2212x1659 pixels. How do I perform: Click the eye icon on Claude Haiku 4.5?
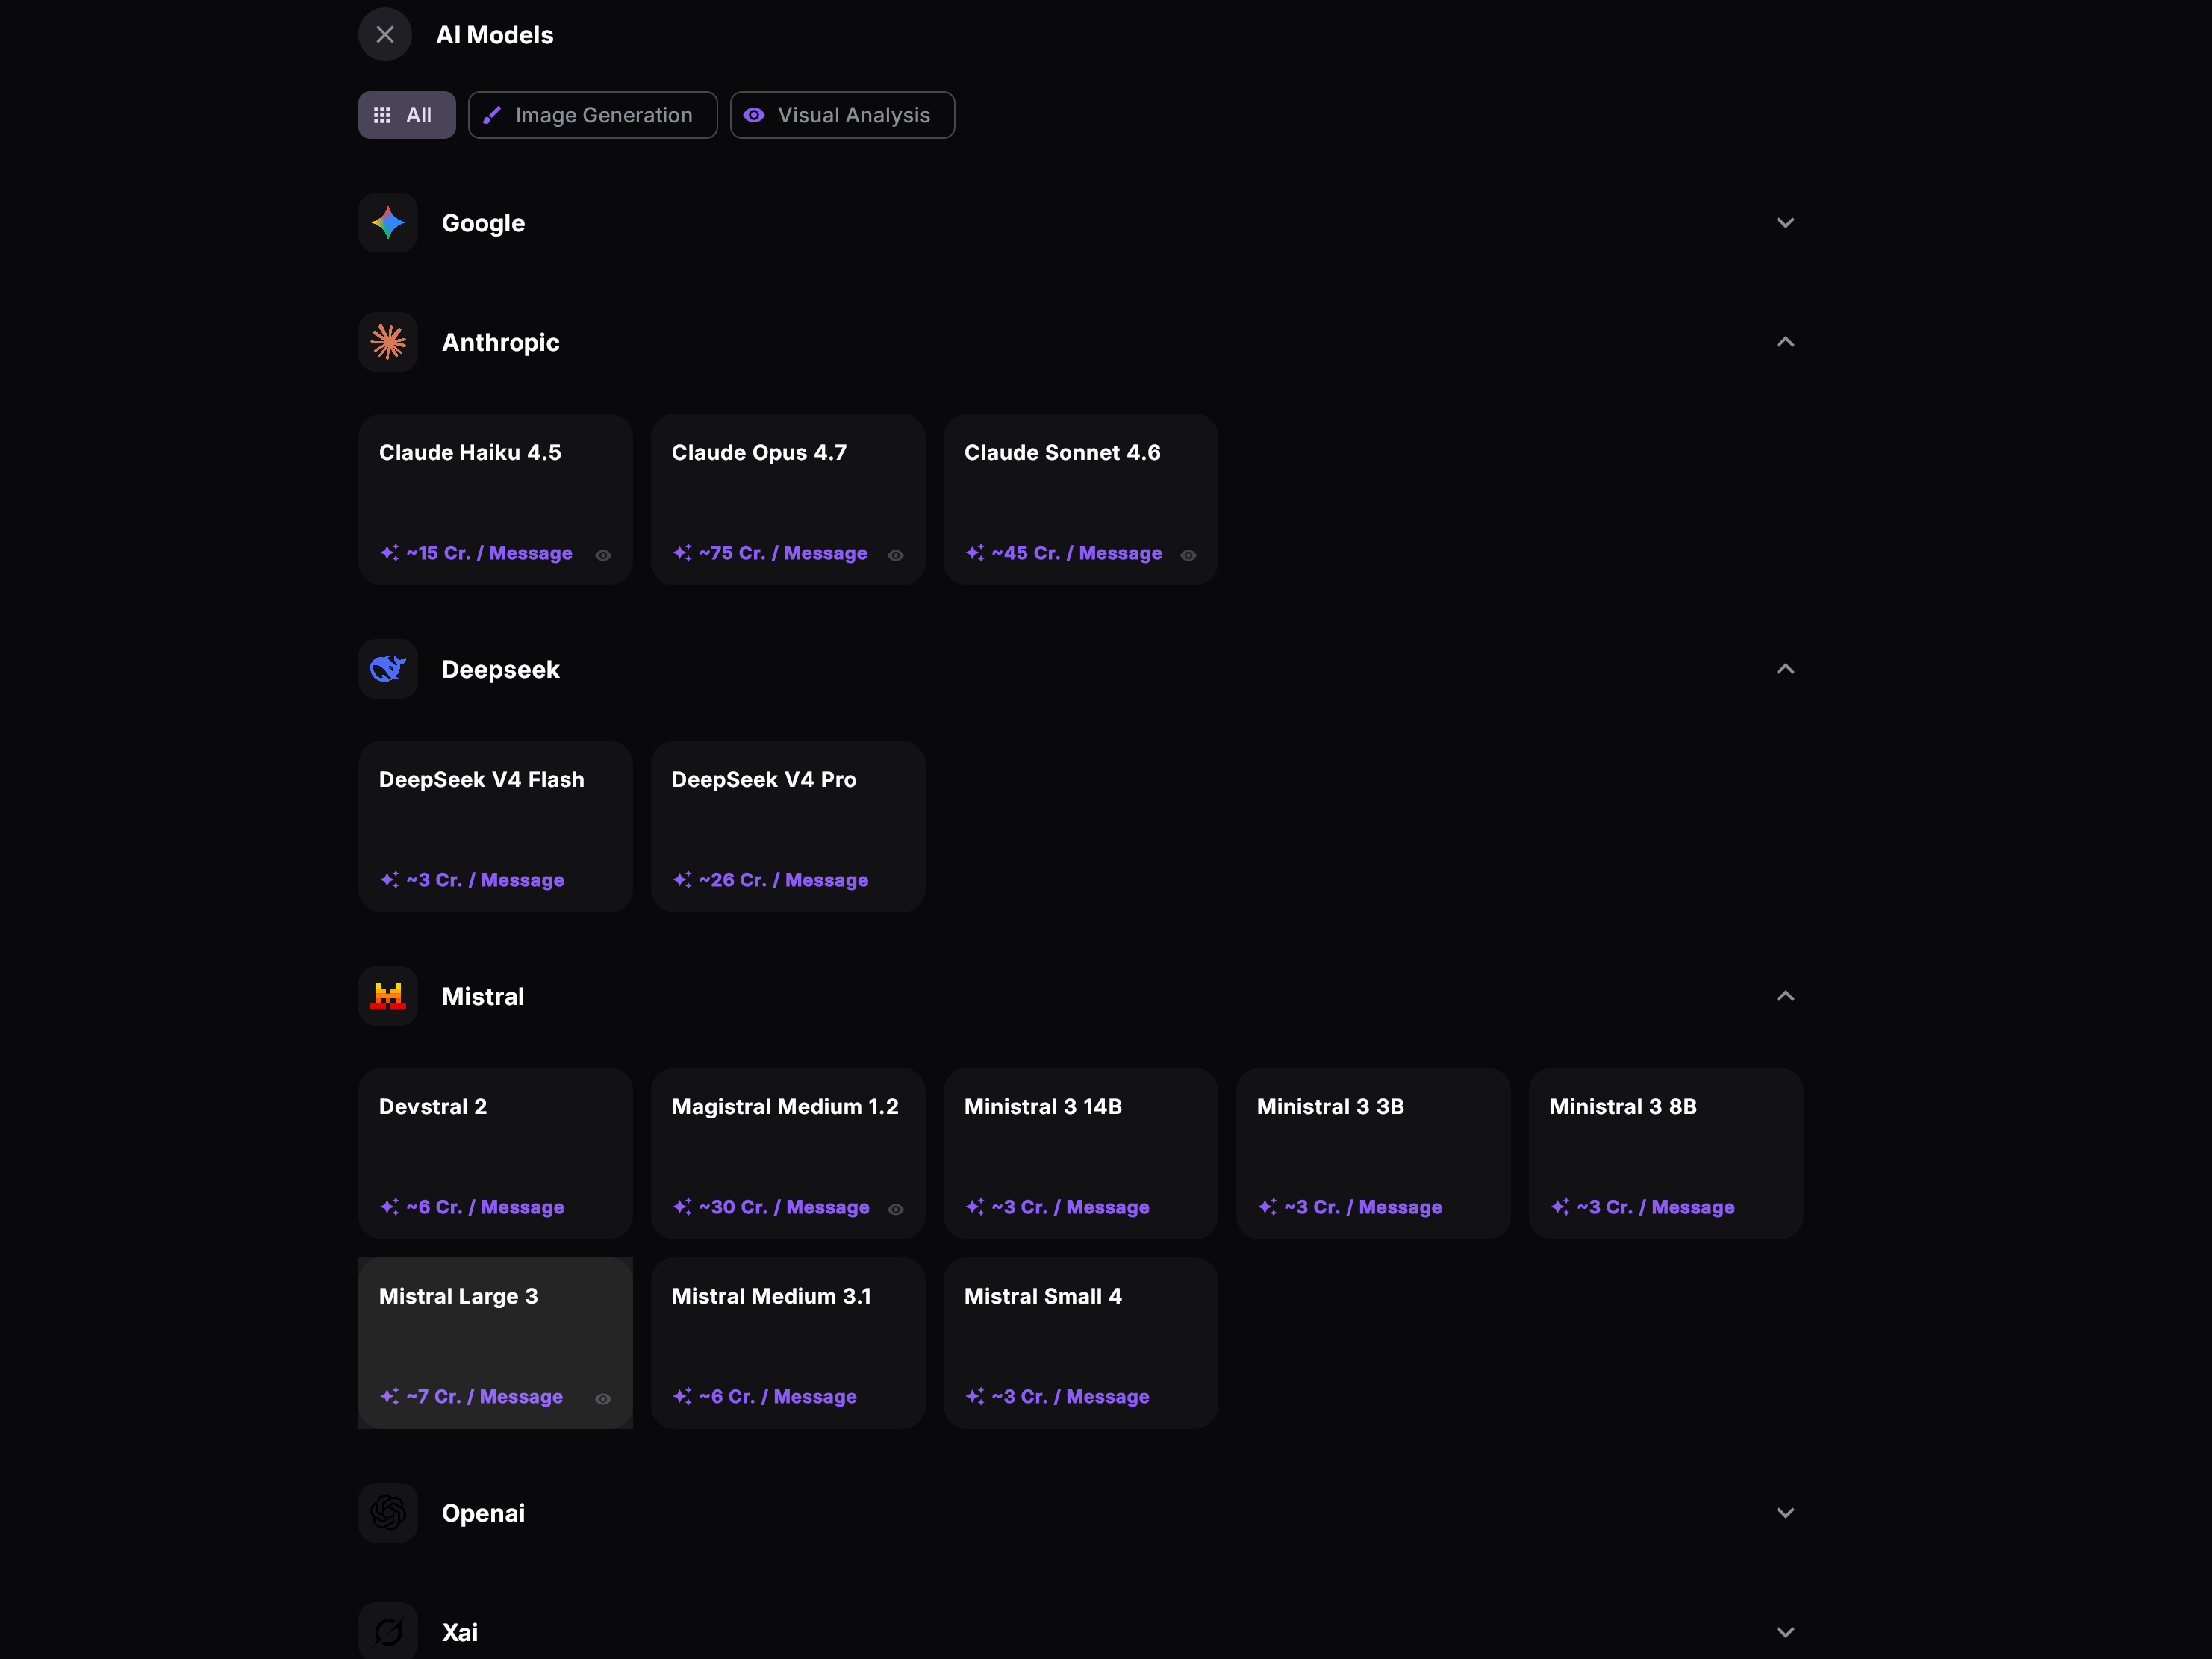tap(603, 555)
